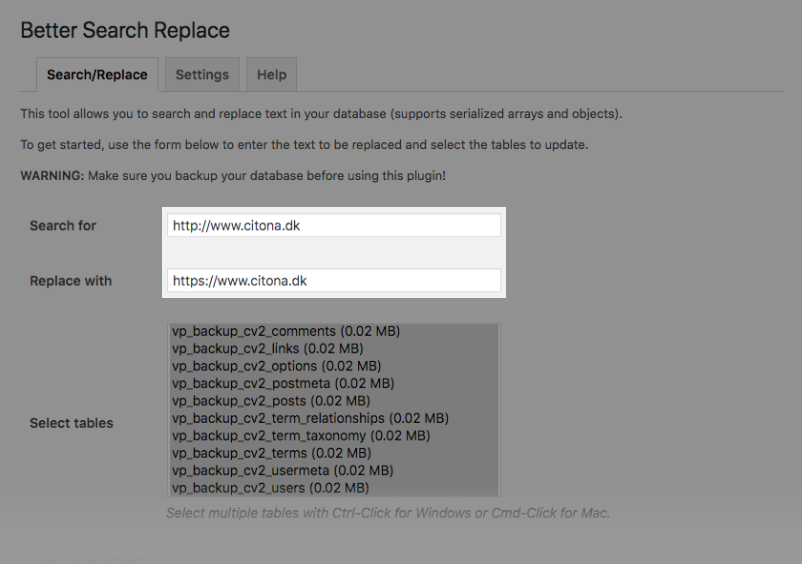This screenshot has height=564, width=802.
Task: Select vp_backup_cv2_term_taxonomy table
Action: [333, 436]
